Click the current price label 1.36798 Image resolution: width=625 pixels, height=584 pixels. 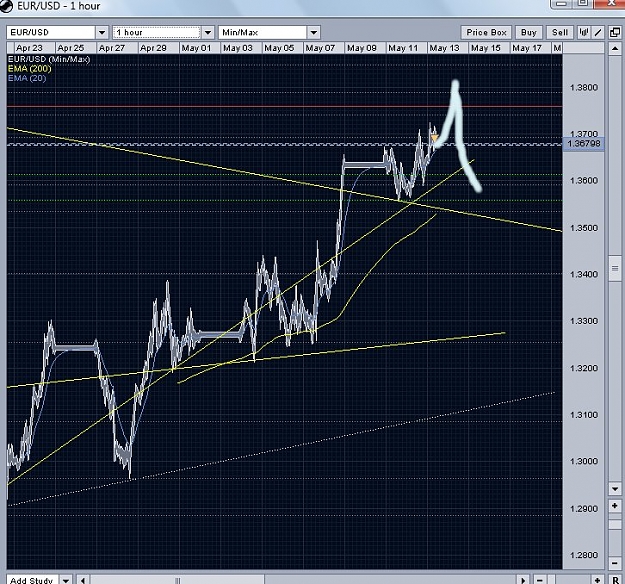[584, 144]
